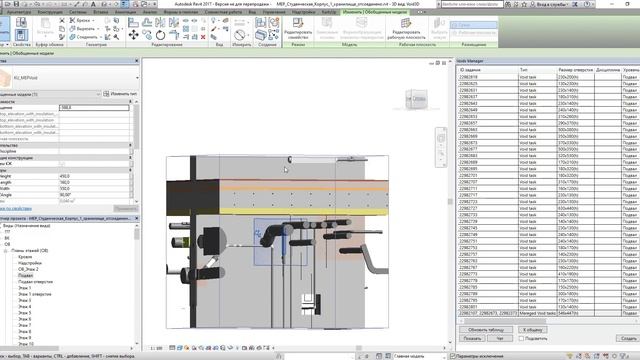The image size is (640, 360).
Task: Click Save icon in quick access toolbar
Action: (x=16, y=4)
